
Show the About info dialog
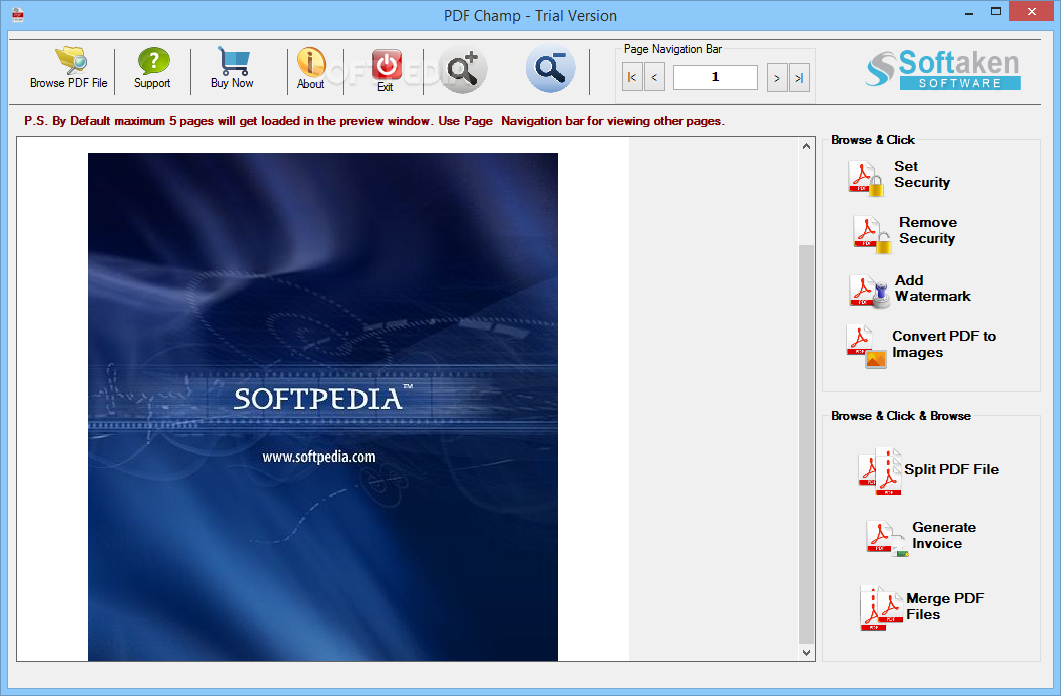coord(311,68)
